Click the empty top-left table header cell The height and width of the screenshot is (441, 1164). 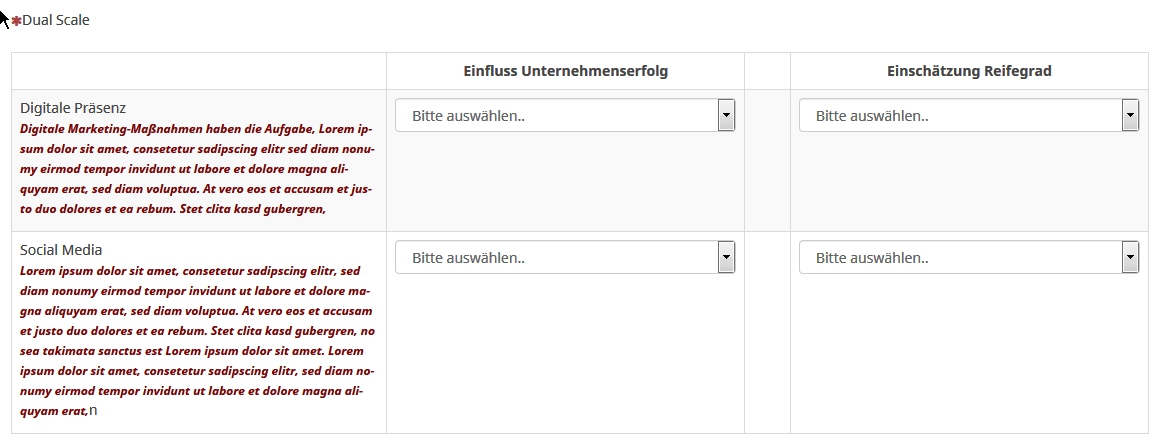199,71
